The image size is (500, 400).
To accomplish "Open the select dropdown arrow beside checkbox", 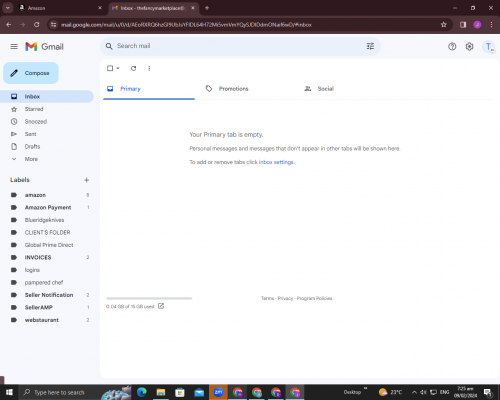I will coord(118,68).
